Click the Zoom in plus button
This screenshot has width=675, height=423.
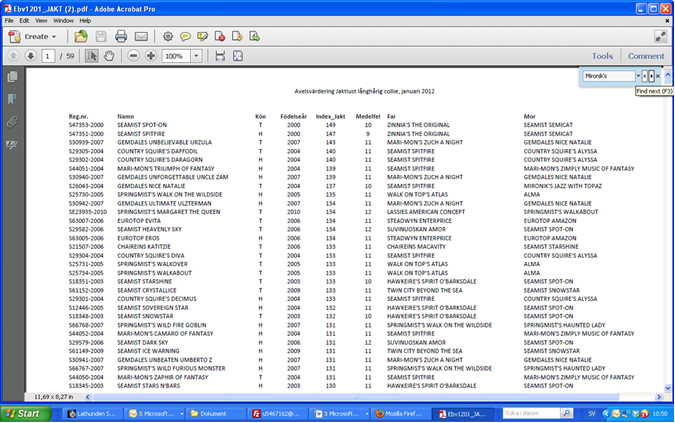point(151,56)
